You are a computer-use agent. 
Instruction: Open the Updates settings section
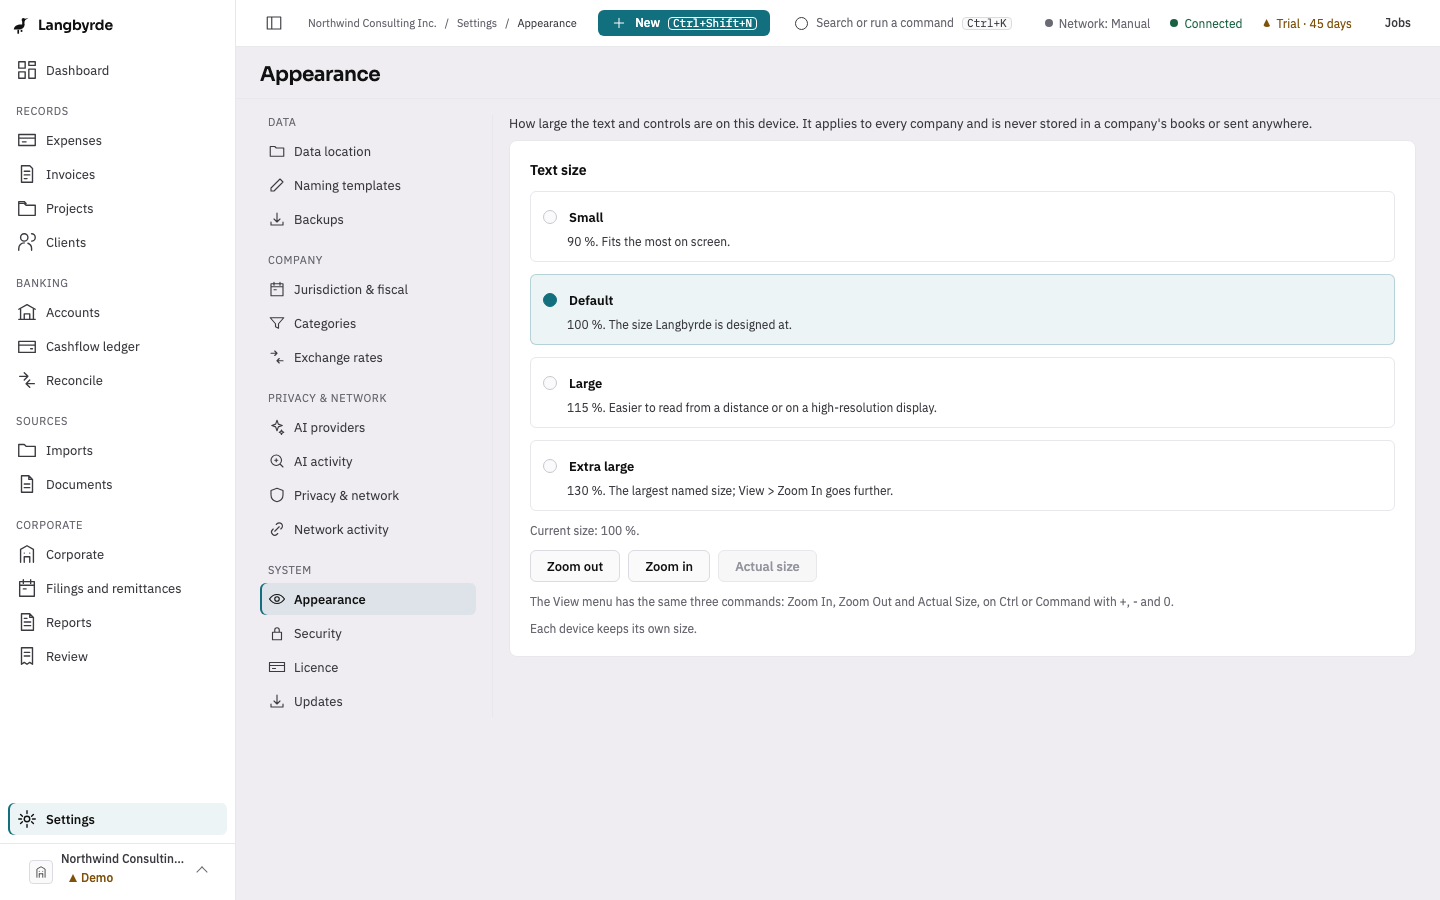(x=368, y=701)
